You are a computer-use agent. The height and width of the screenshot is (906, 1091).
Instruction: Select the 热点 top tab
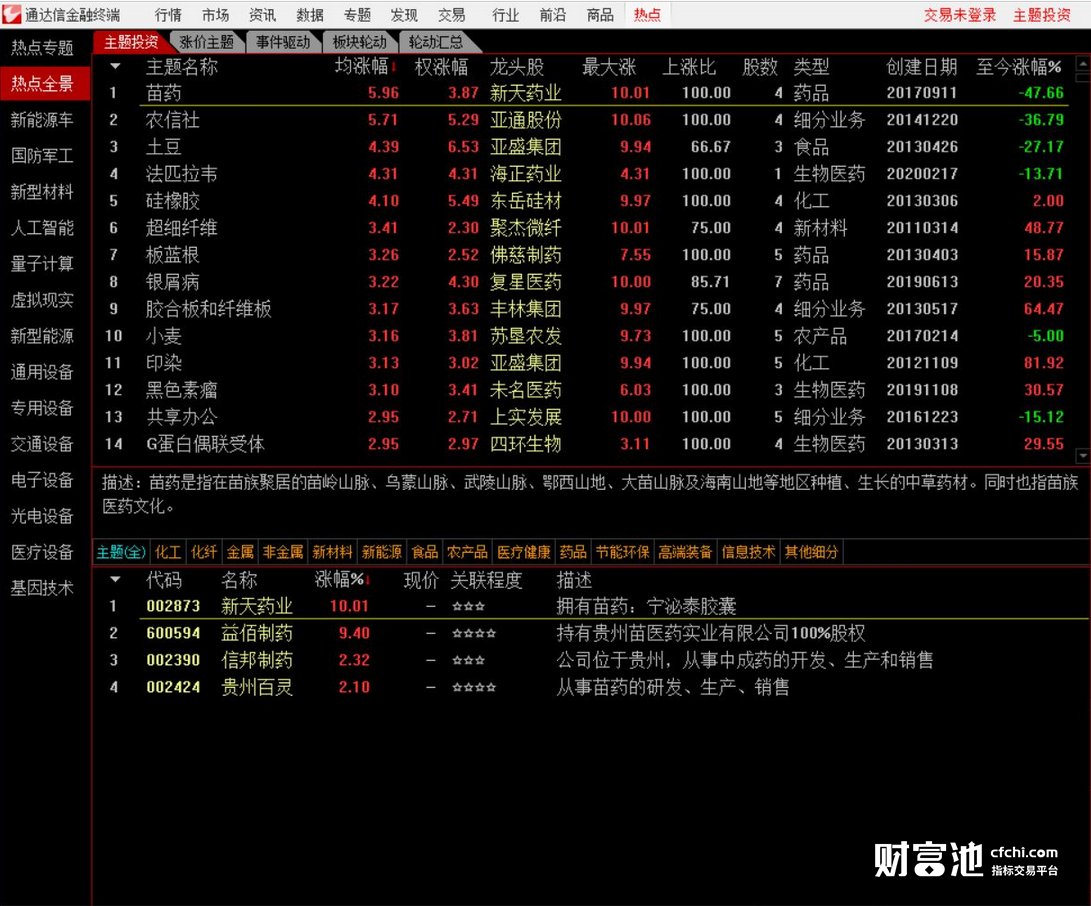(x=648, y=15)
